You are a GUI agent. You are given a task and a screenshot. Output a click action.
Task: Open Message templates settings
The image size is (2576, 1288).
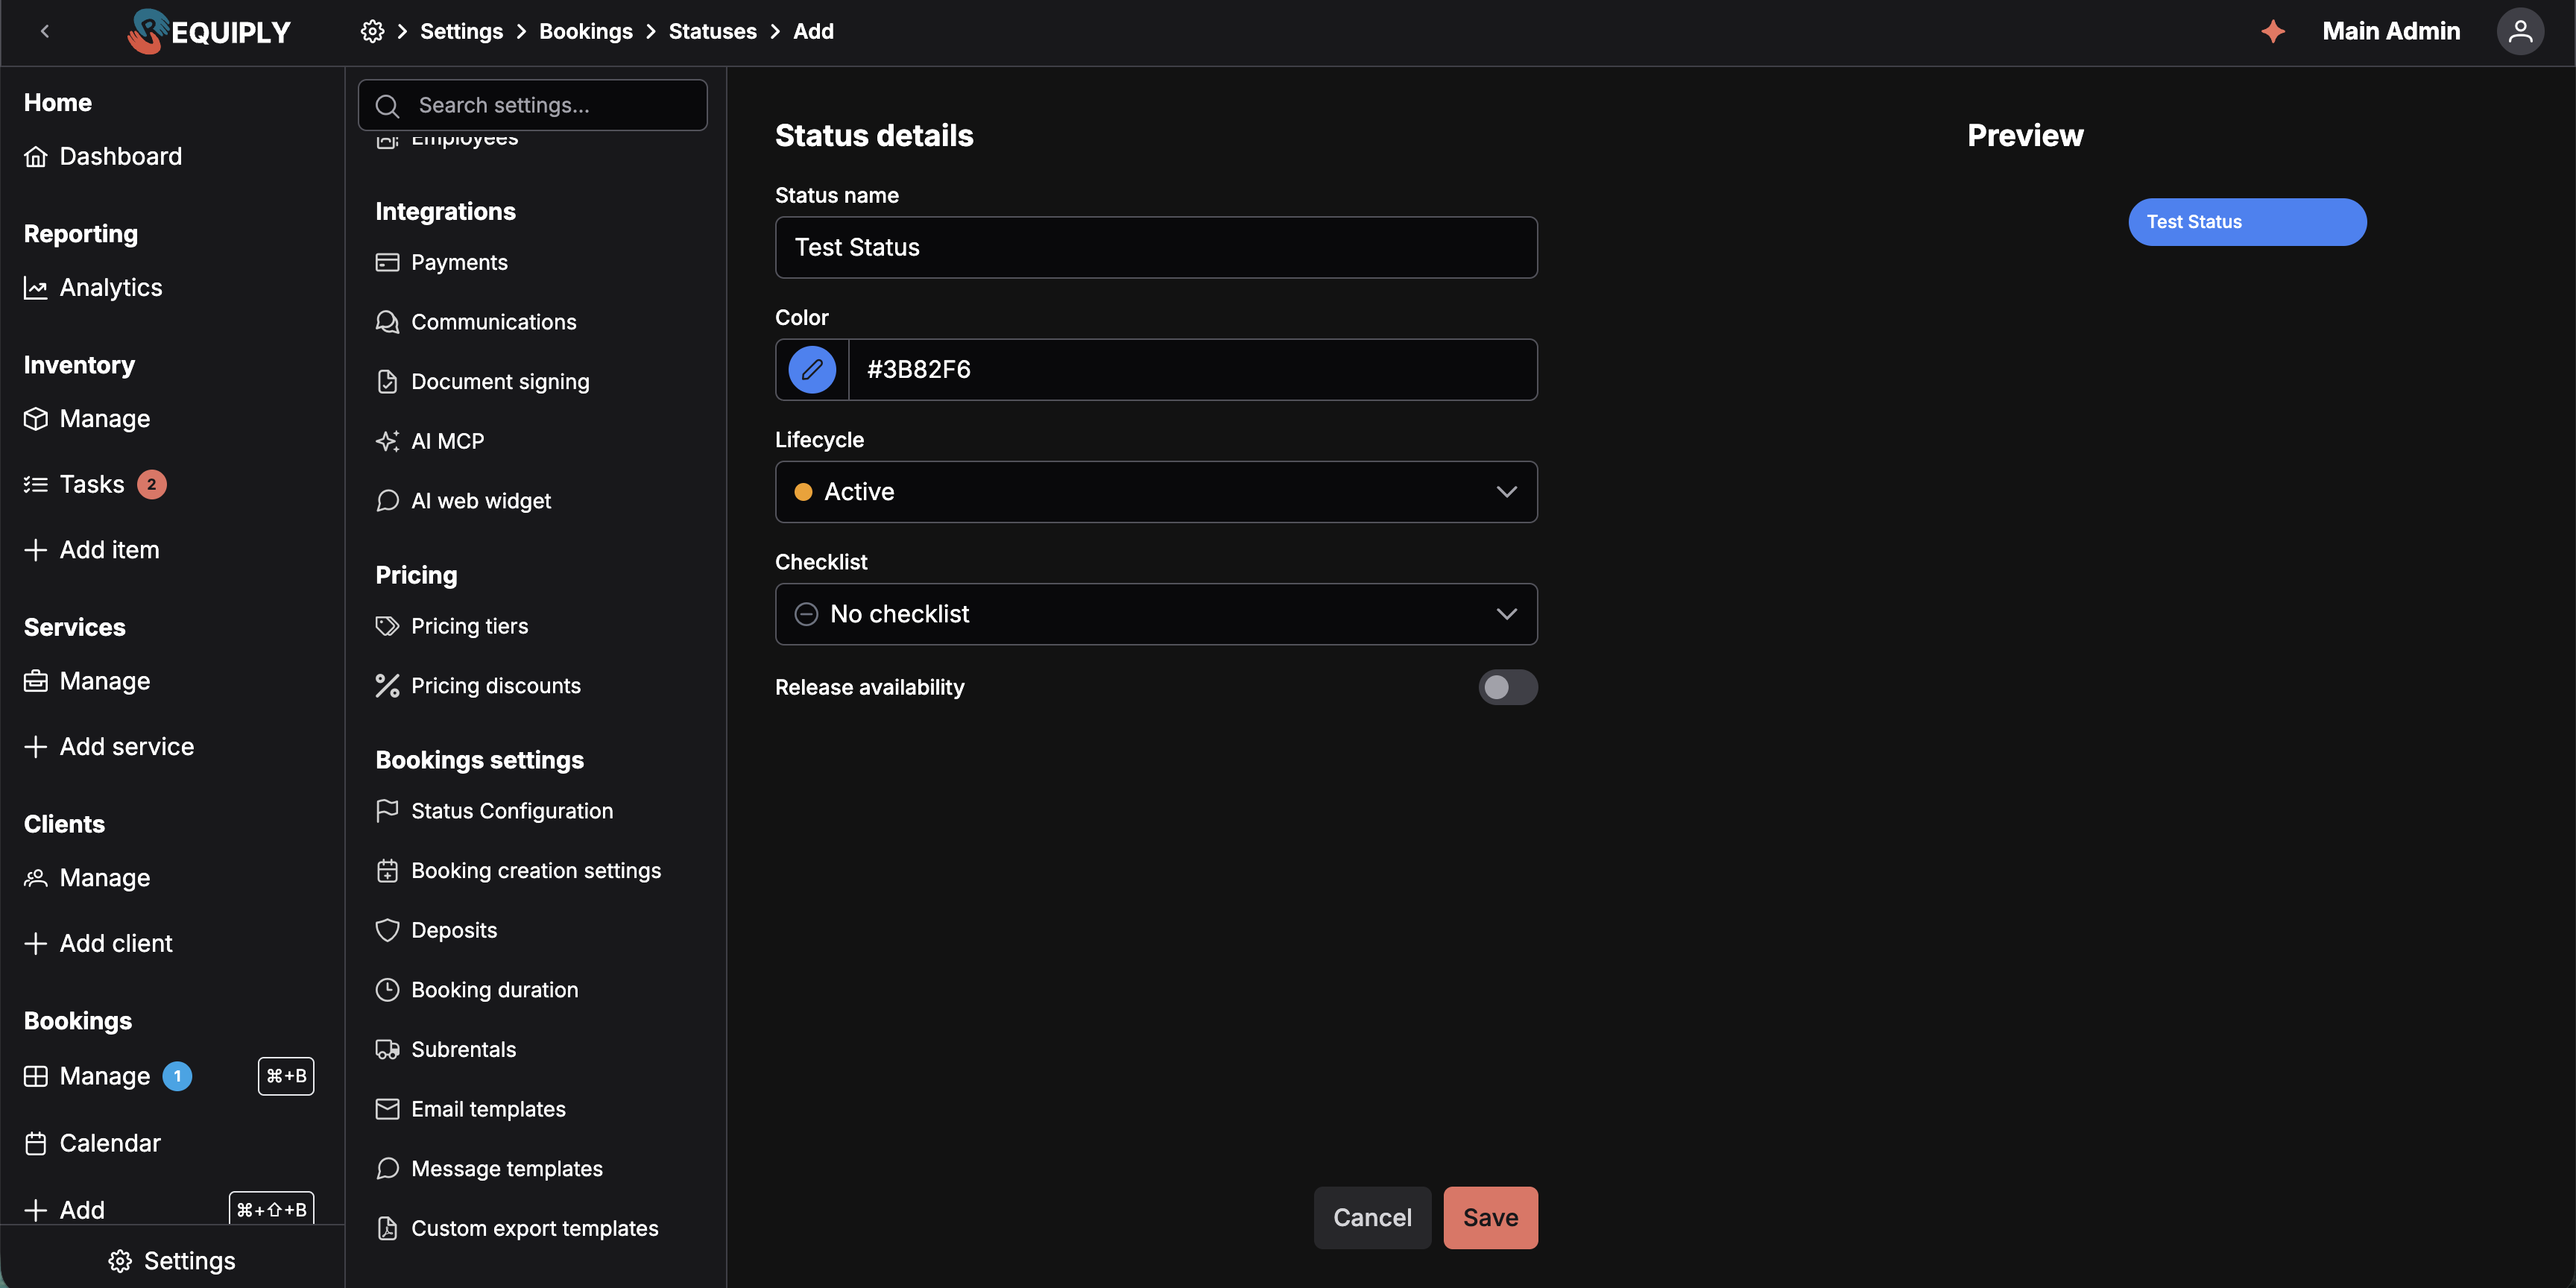[x=489, y=1170]
